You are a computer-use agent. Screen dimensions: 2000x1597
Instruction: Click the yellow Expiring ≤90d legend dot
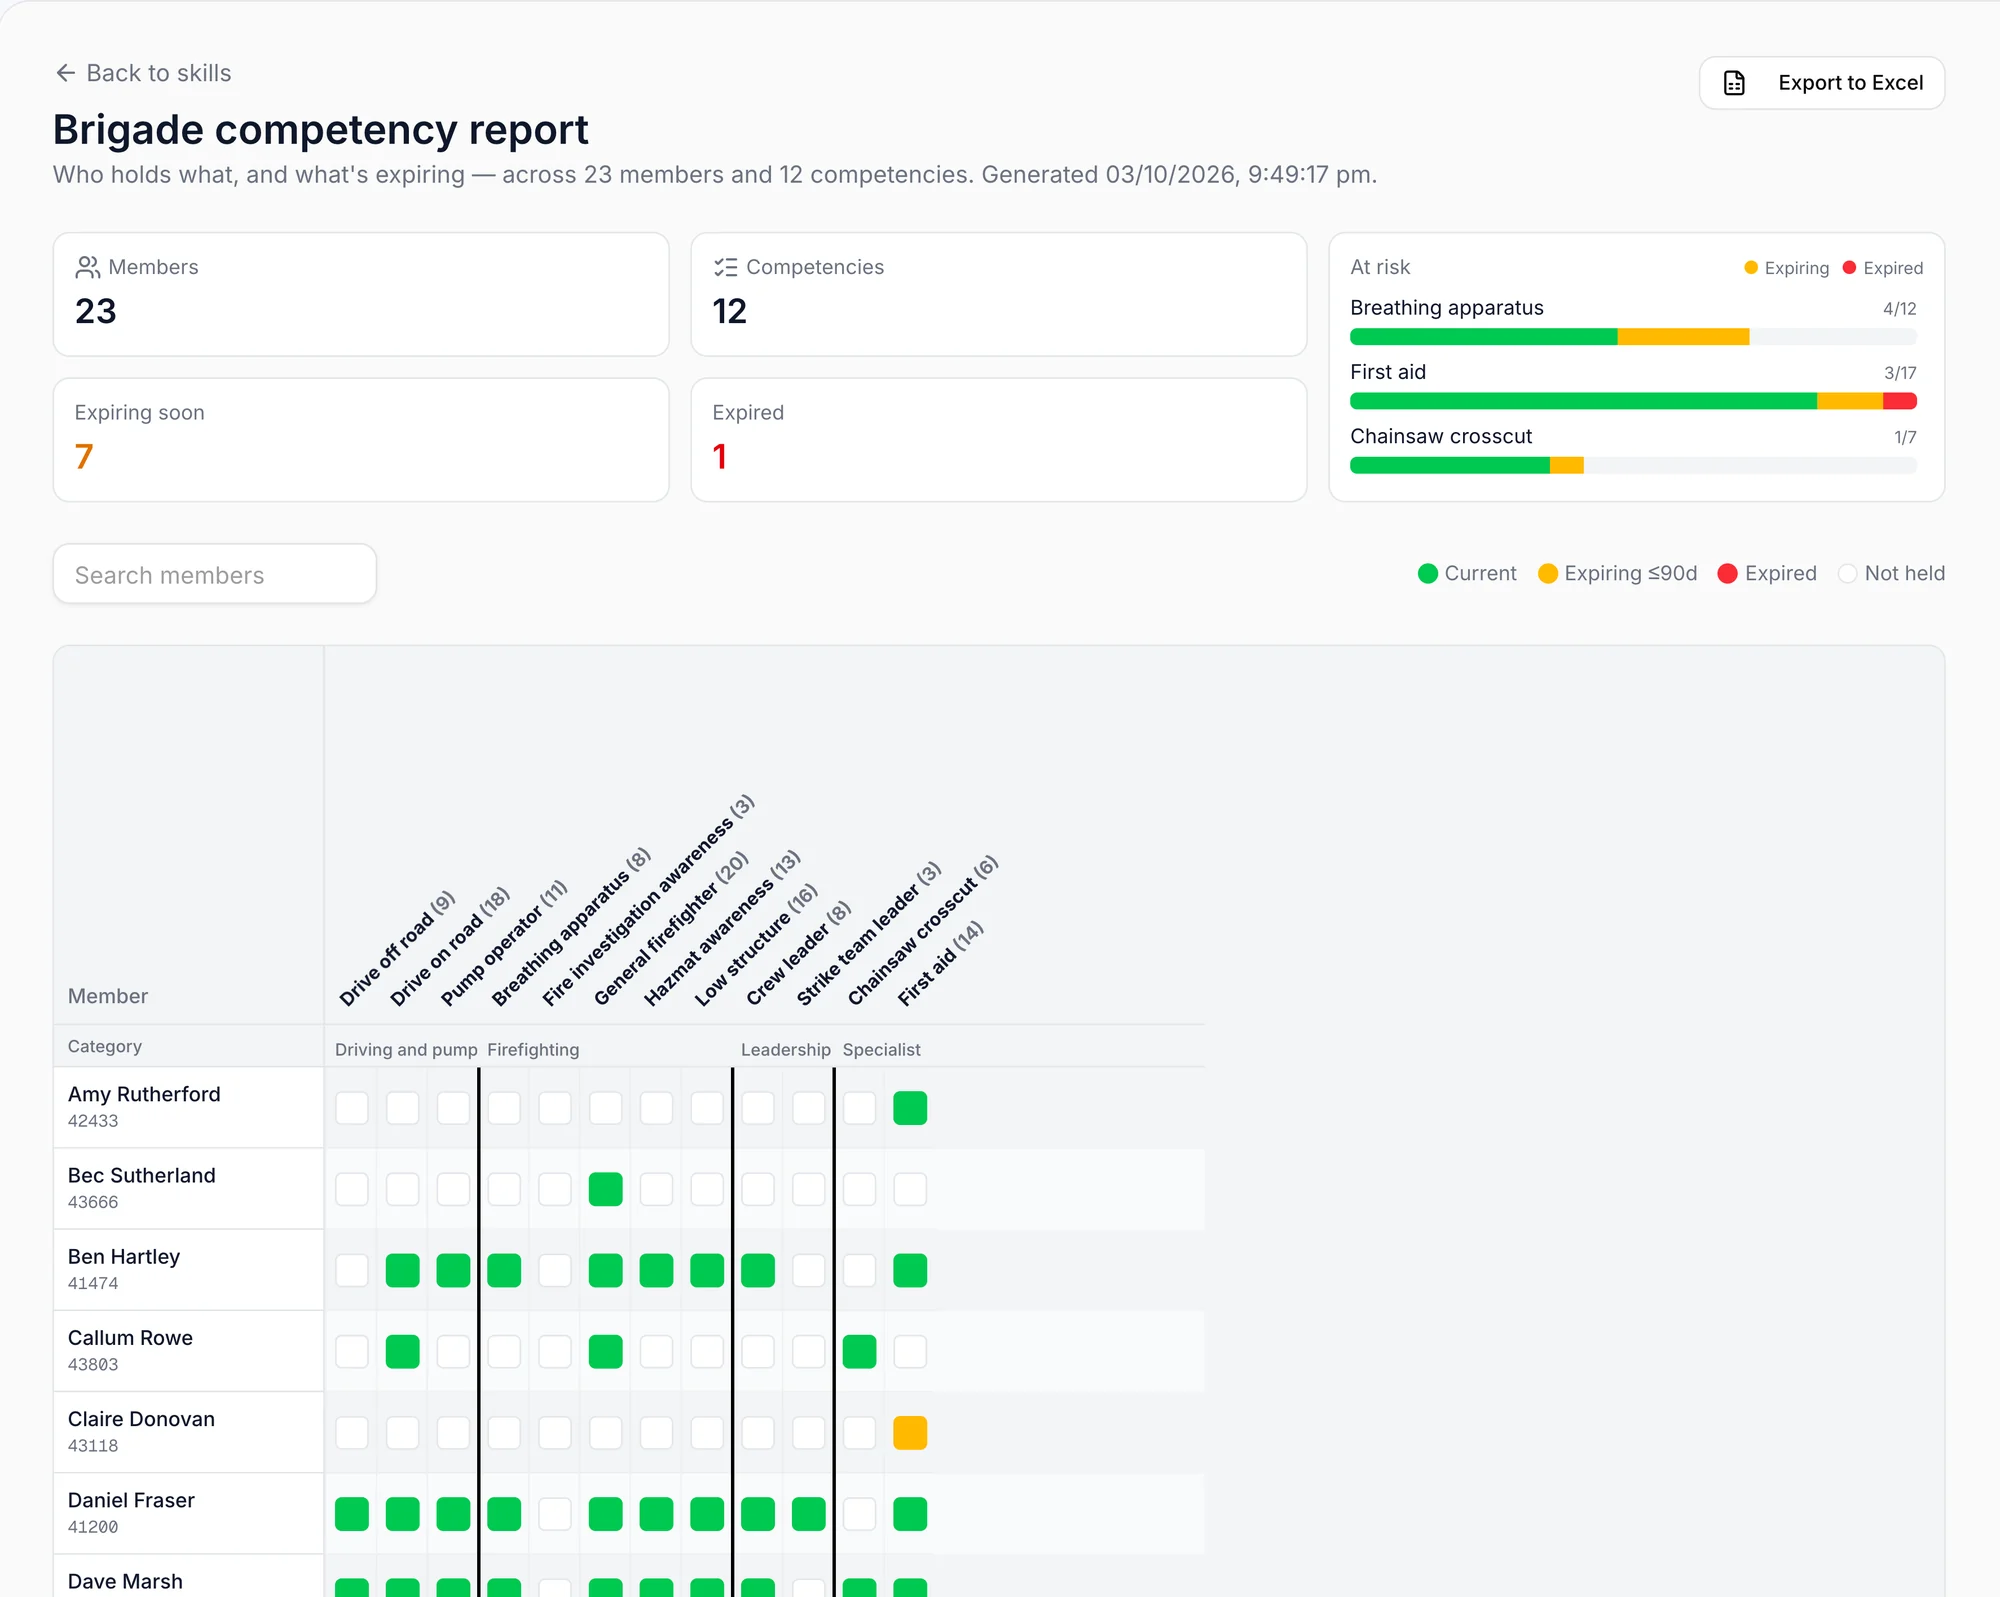(x=1548, y=573)
